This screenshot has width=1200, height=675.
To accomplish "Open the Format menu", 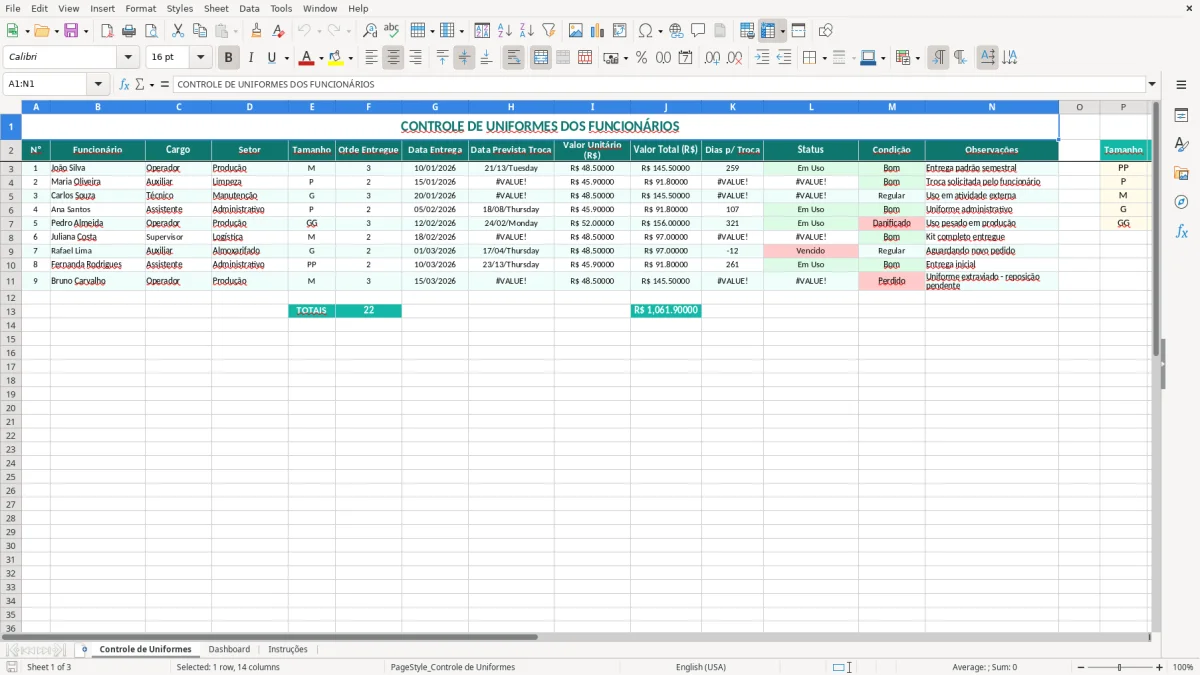I will coord(141,8).
